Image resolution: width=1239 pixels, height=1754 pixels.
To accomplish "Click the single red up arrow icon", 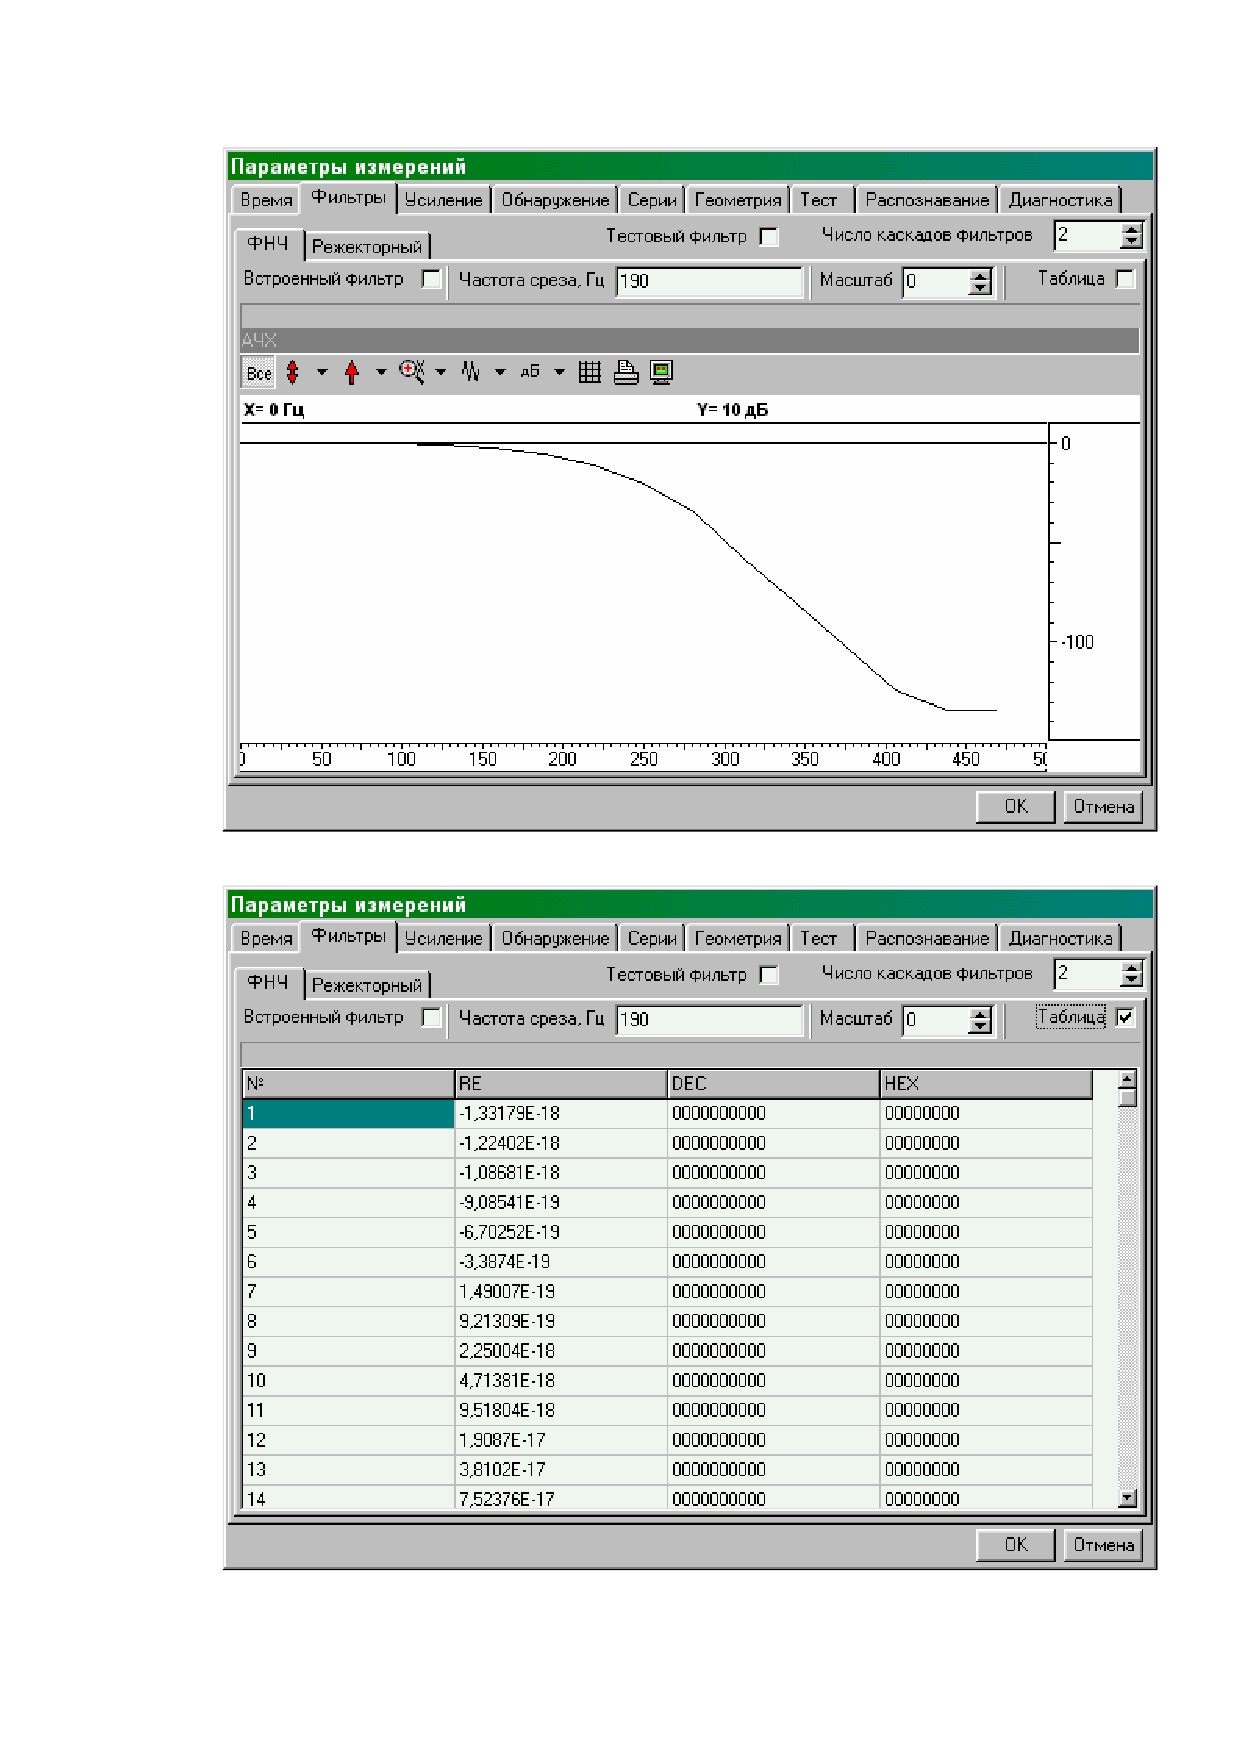I will point(352,373).
